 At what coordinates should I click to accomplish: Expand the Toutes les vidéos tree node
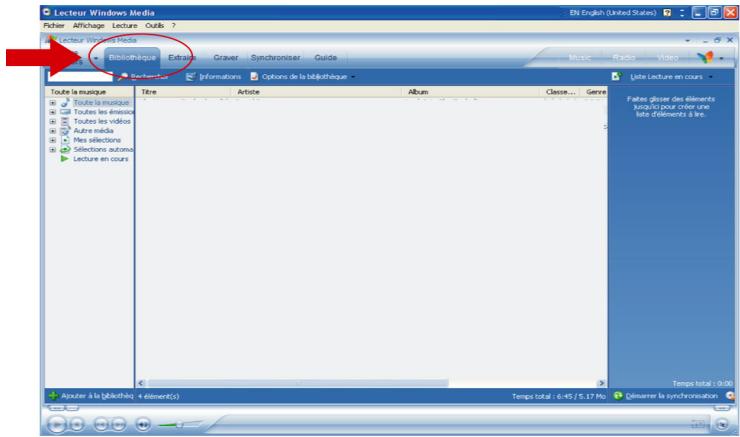click(52, 121)
